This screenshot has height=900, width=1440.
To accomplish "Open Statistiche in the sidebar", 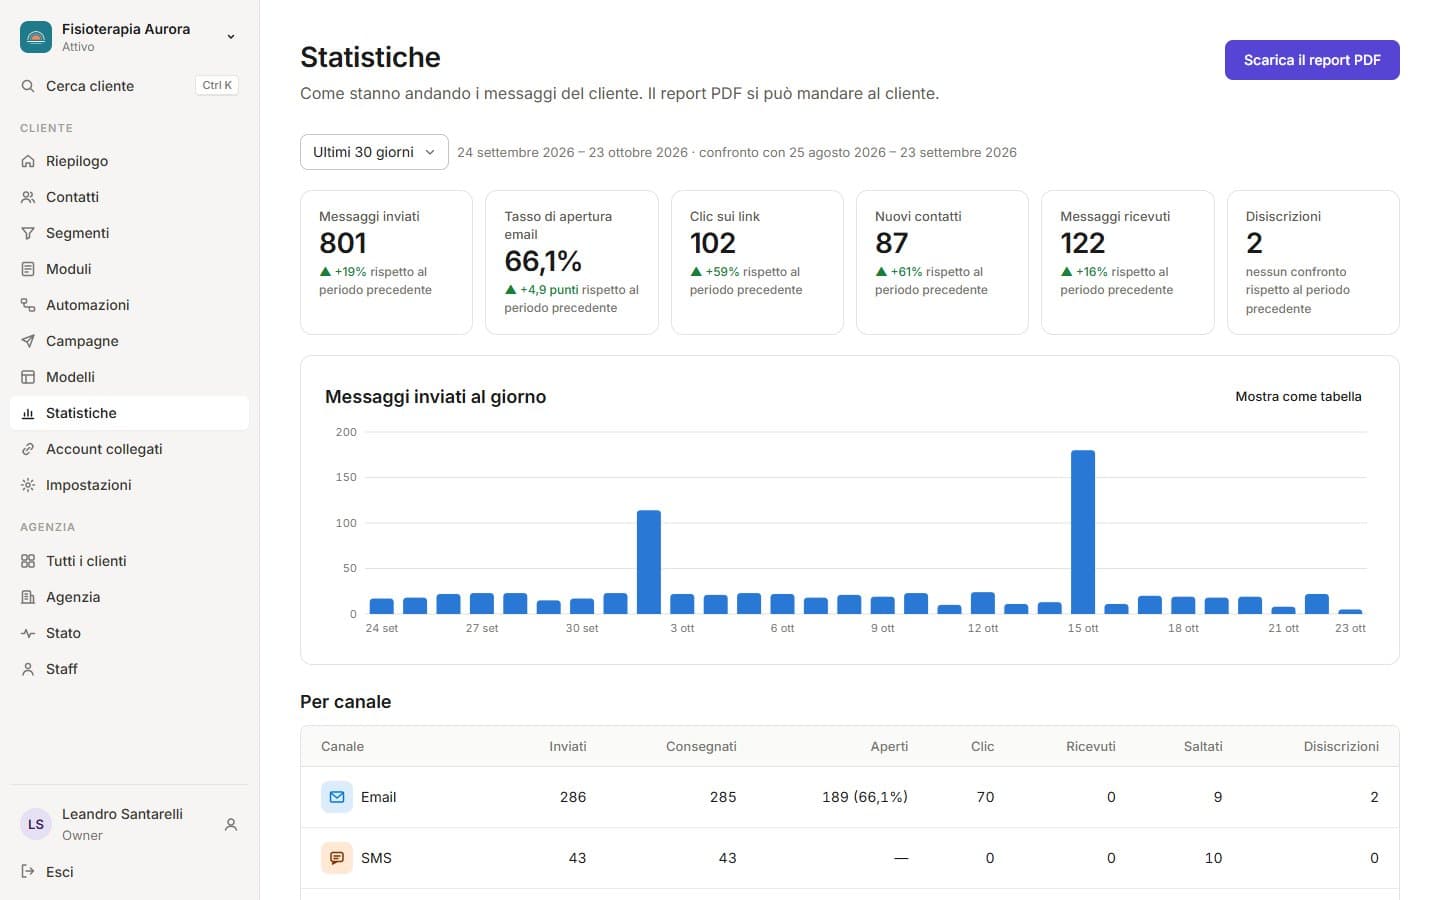I will pos(129,413).
